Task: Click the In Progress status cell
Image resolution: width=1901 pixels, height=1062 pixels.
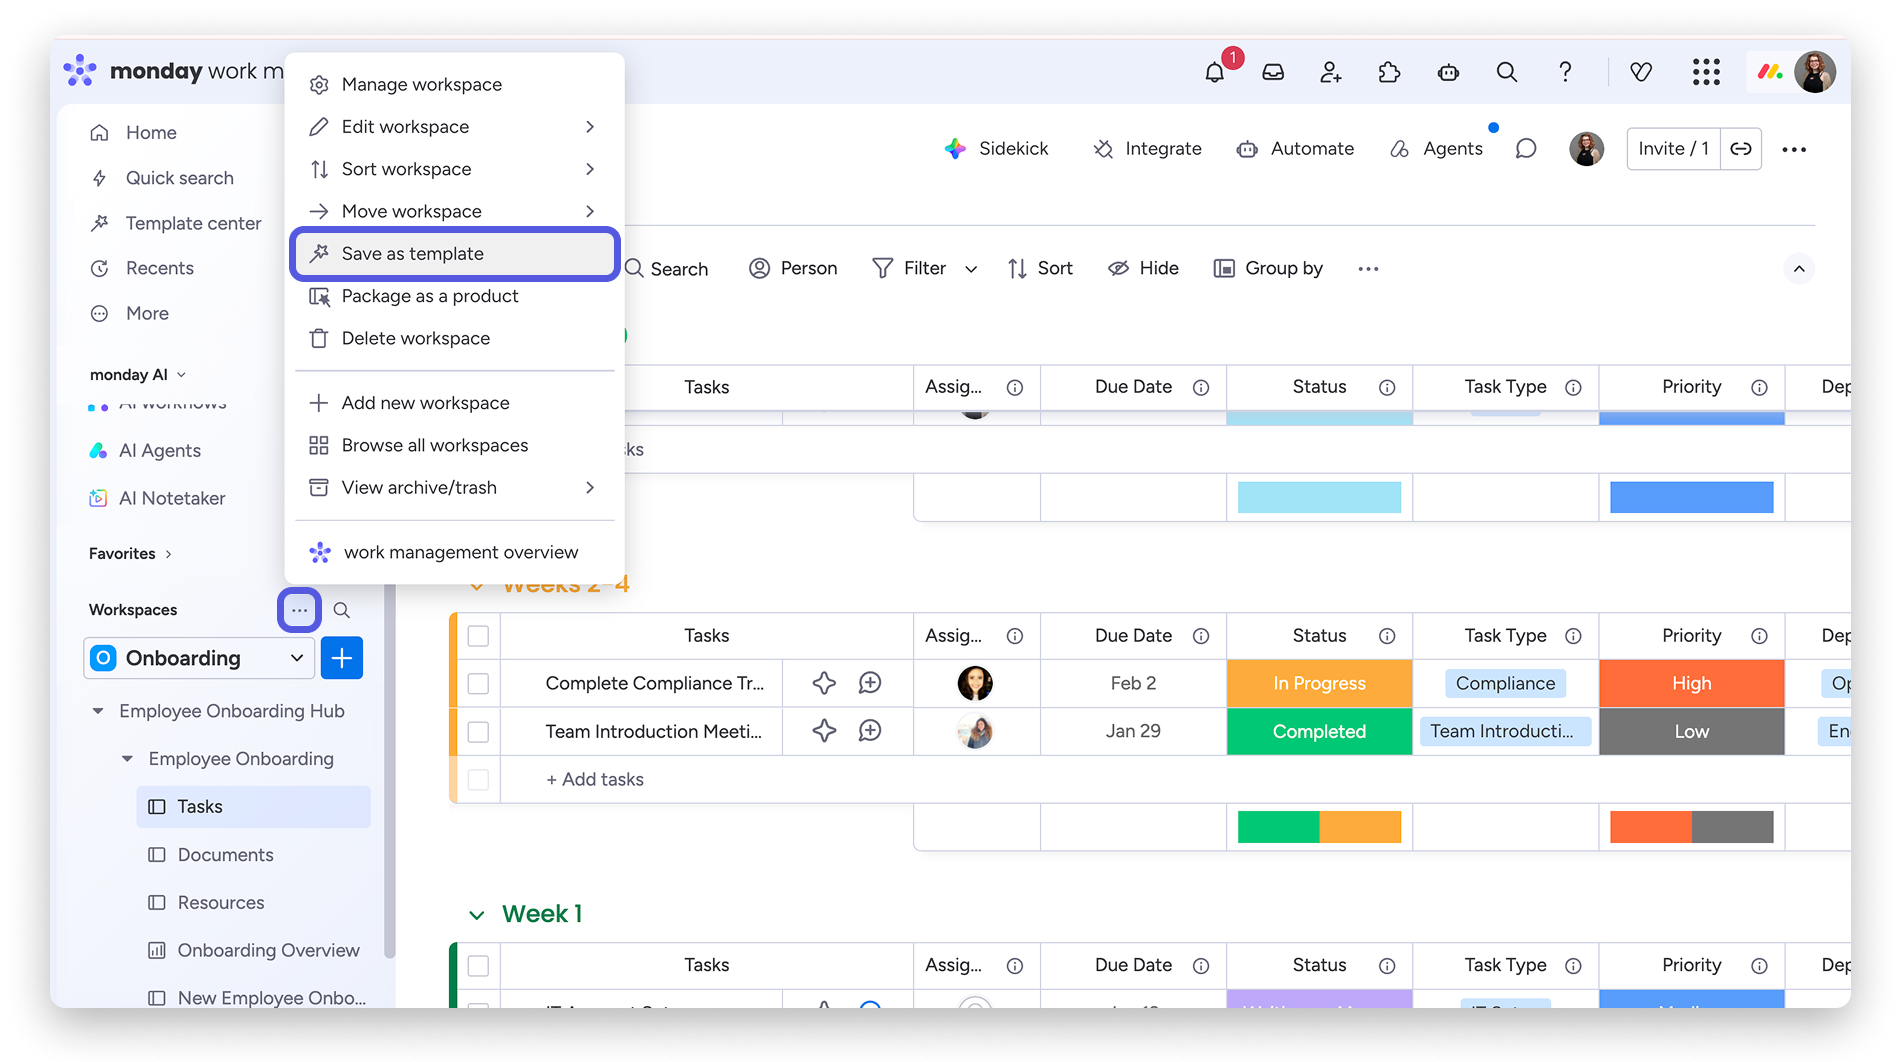Action: click(1319, 684)
